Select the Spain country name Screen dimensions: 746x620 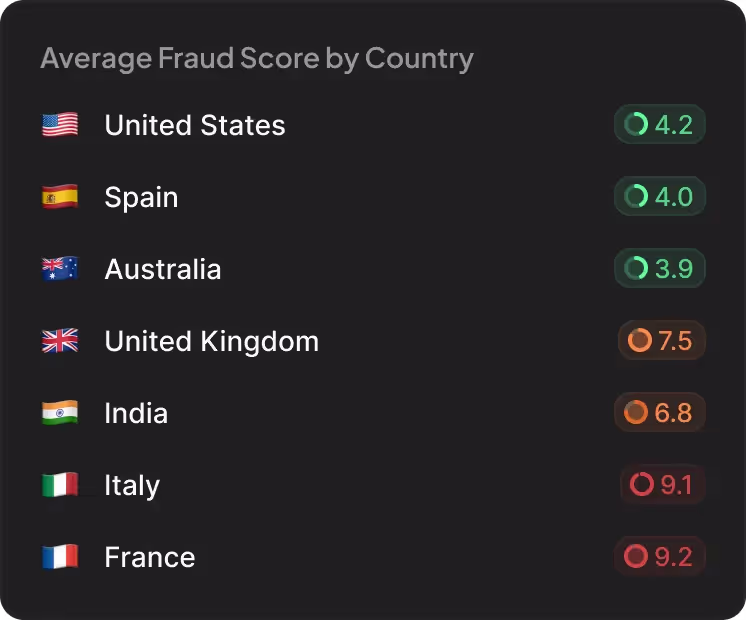[141, 197]
